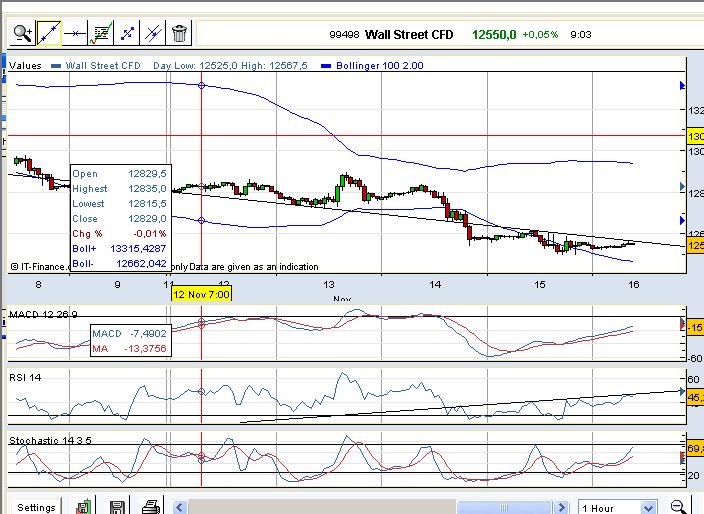The image size is (704, 514).
Task: Click the MACD -7,4902 tooltip value
Action: 148,334
